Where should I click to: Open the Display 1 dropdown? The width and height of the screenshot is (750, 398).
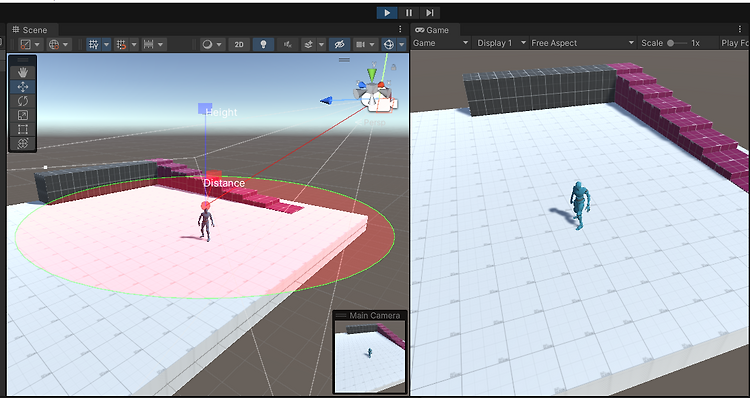tap(501, 43)
